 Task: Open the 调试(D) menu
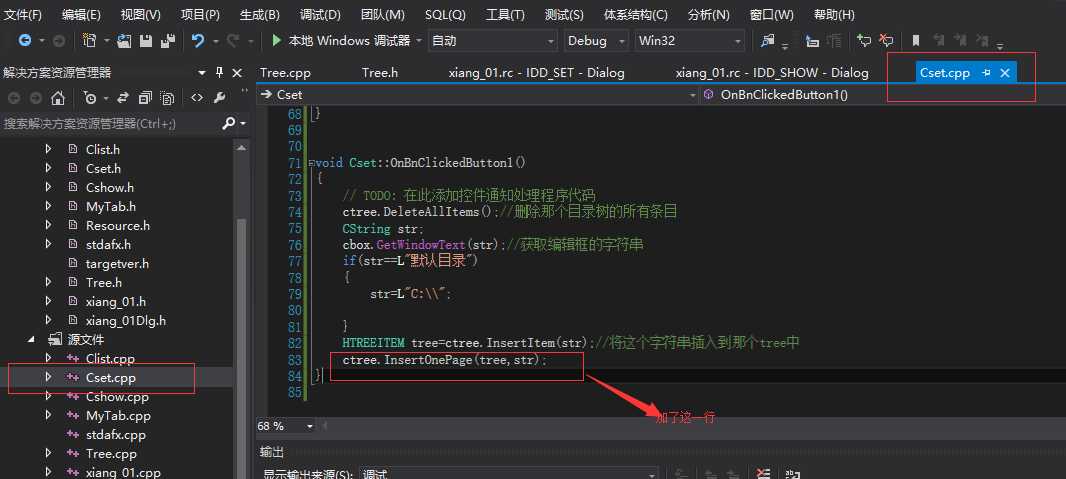[x=320, y=14]
